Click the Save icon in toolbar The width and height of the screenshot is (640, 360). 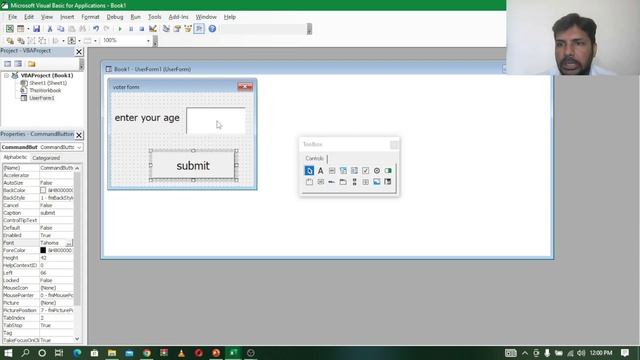[36, 29]
